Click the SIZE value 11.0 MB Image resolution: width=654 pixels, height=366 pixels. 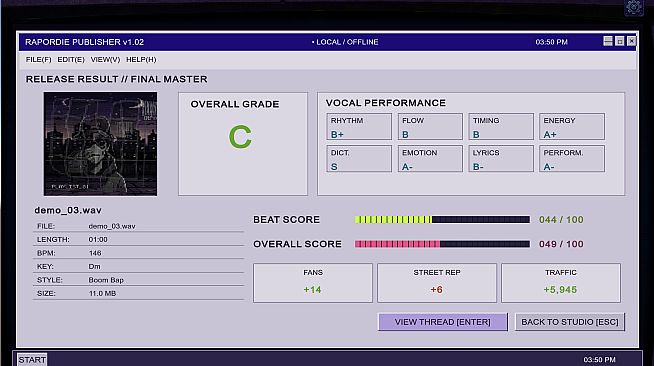[x=102, y=293]
